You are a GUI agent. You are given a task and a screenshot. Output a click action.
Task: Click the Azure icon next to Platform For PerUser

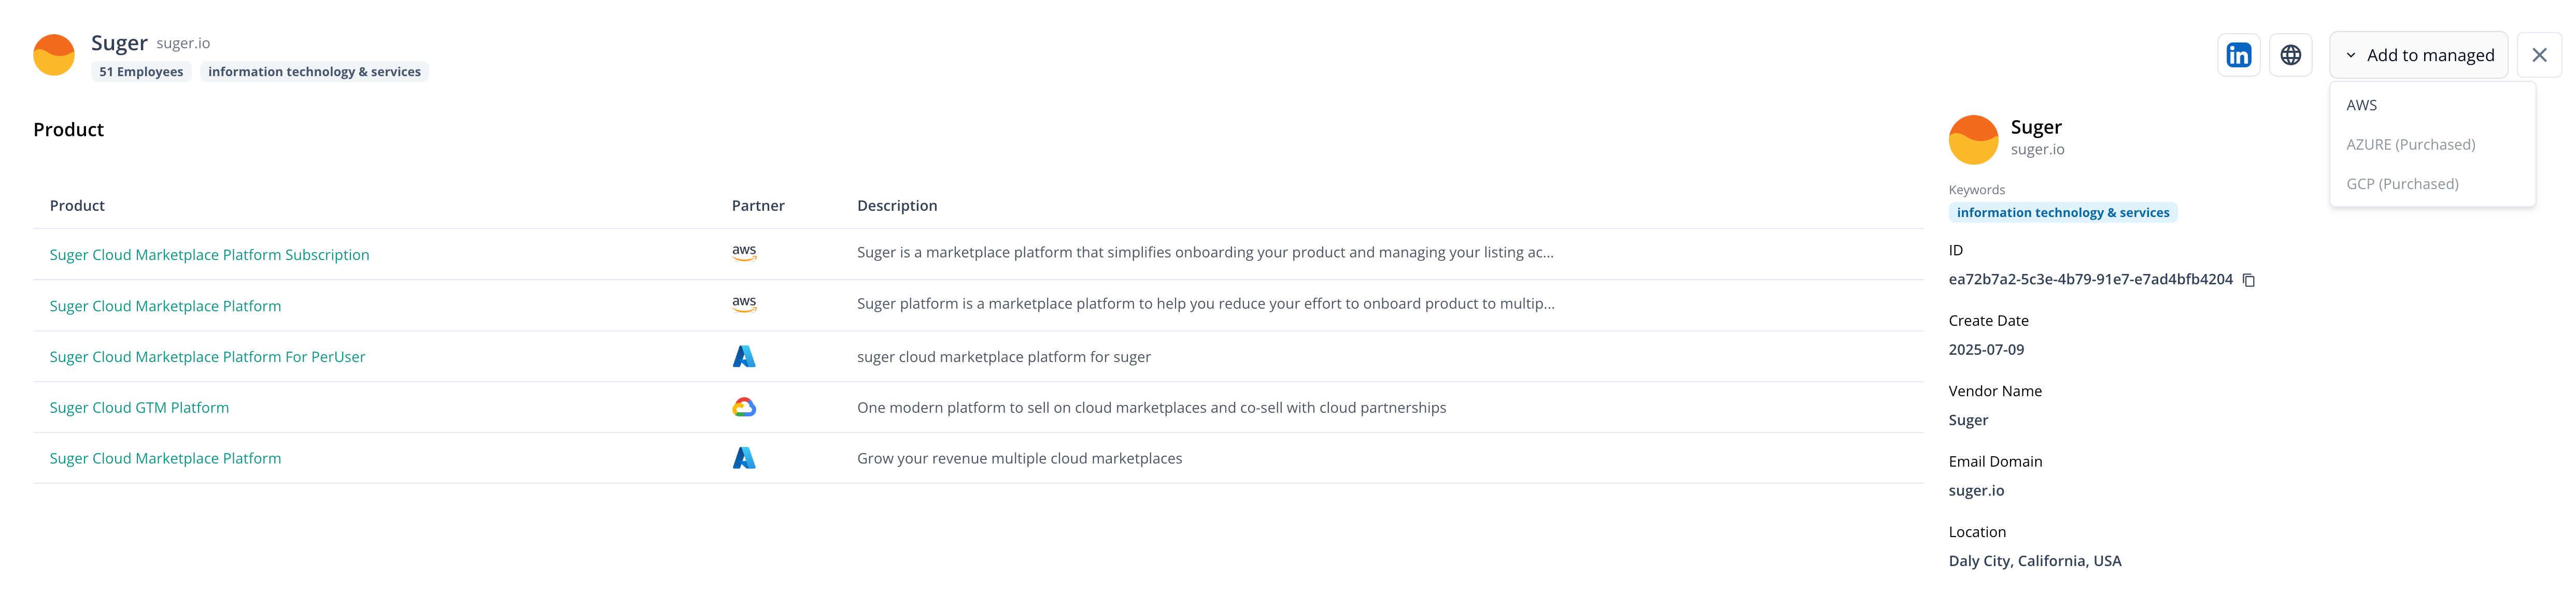pyautogui.click(x=744, y=356)
